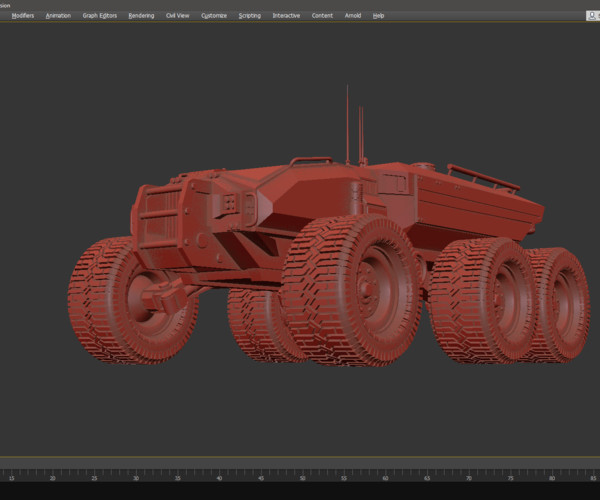Open the Interactive menu

[286, 16]
